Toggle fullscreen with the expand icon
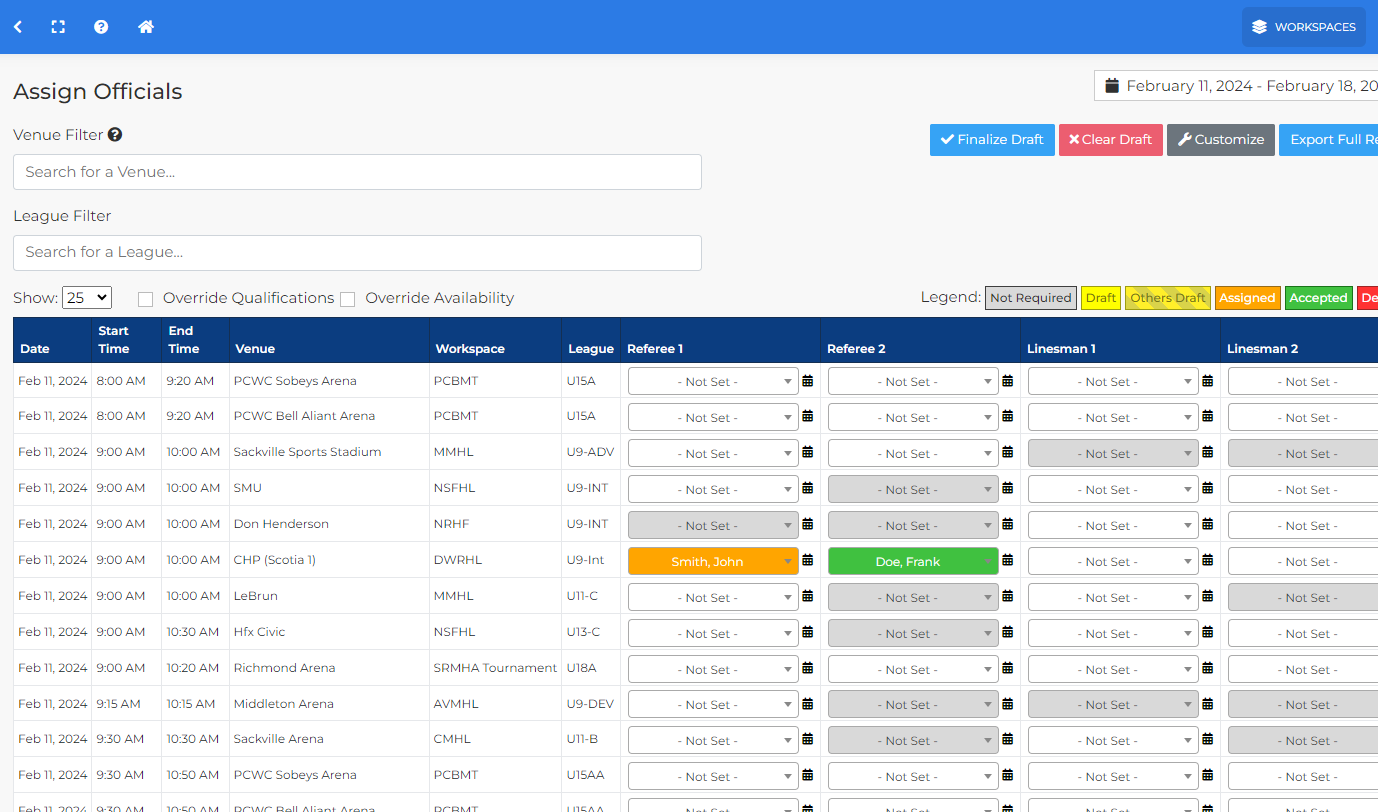Screen dimensions: 1378x812 58,27
